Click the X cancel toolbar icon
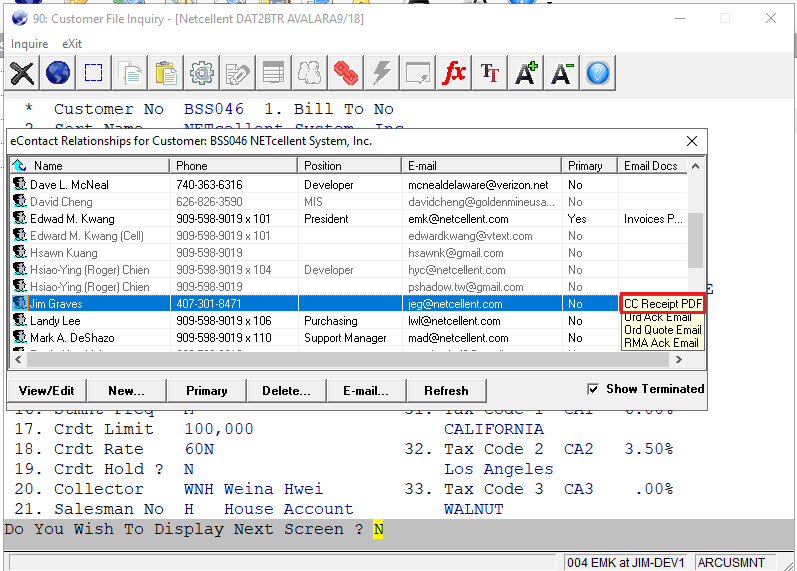 point(22,73)
